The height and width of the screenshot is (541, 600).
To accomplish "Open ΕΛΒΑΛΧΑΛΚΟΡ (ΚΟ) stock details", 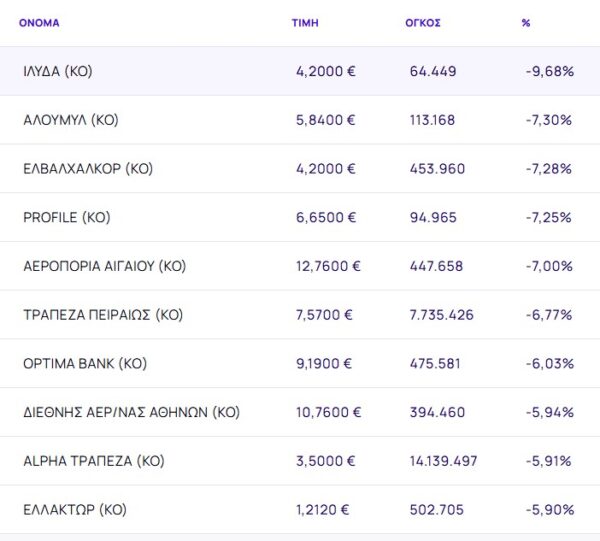I will (x=88, y=169).
